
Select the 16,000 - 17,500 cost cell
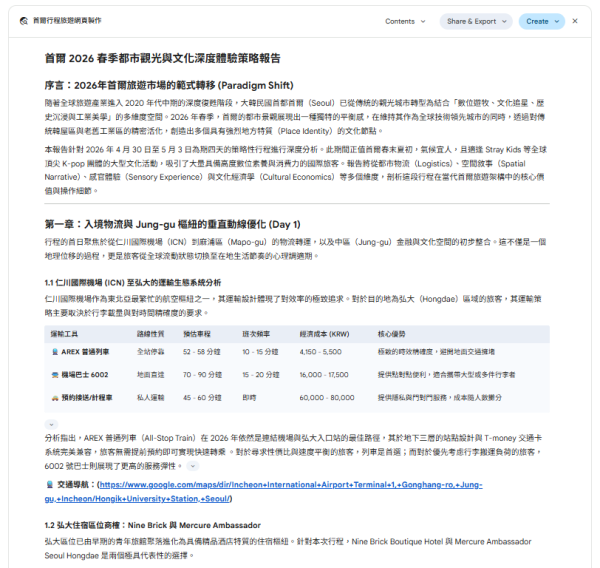click(x=324, y=375)
